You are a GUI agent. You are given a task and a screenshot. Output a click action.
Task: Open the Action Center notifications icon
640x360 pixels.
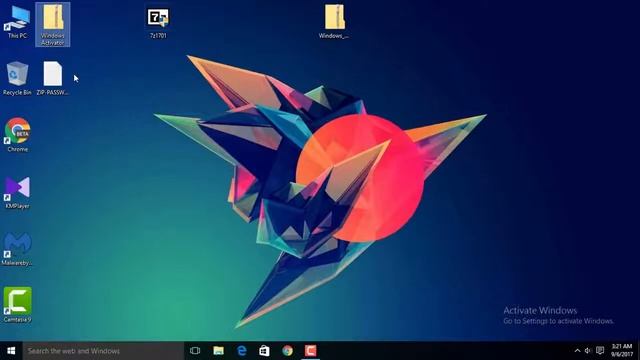600,351
